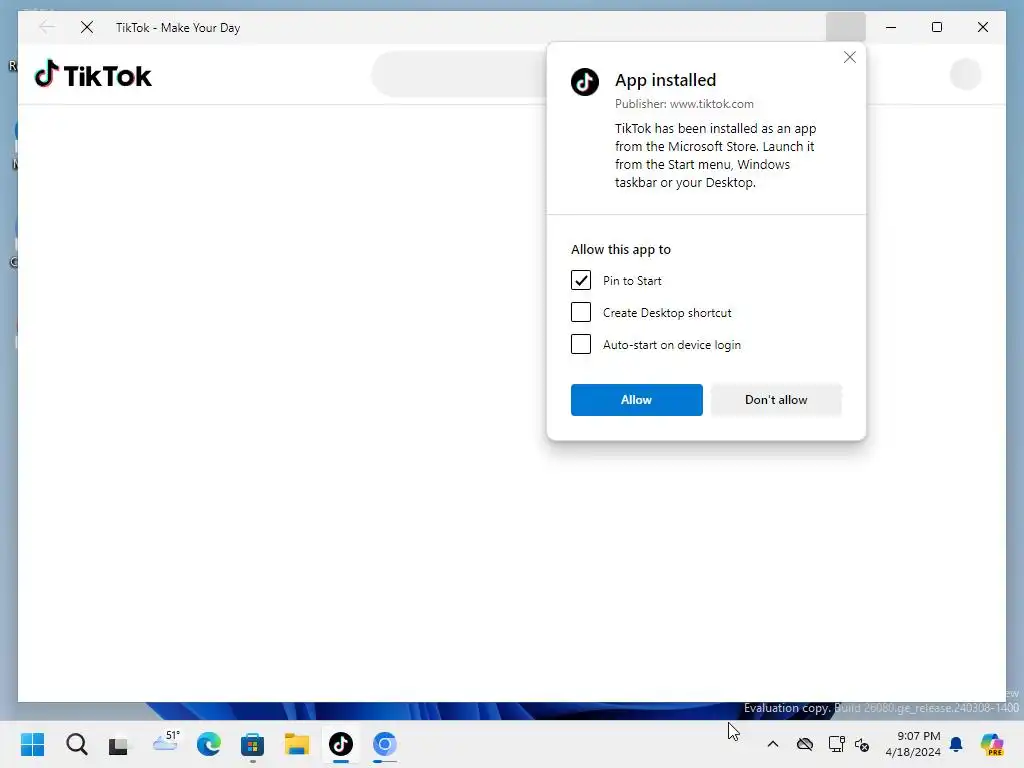
Task: Enable Auto-start on device login checkbox
Action: pos(581,344)
